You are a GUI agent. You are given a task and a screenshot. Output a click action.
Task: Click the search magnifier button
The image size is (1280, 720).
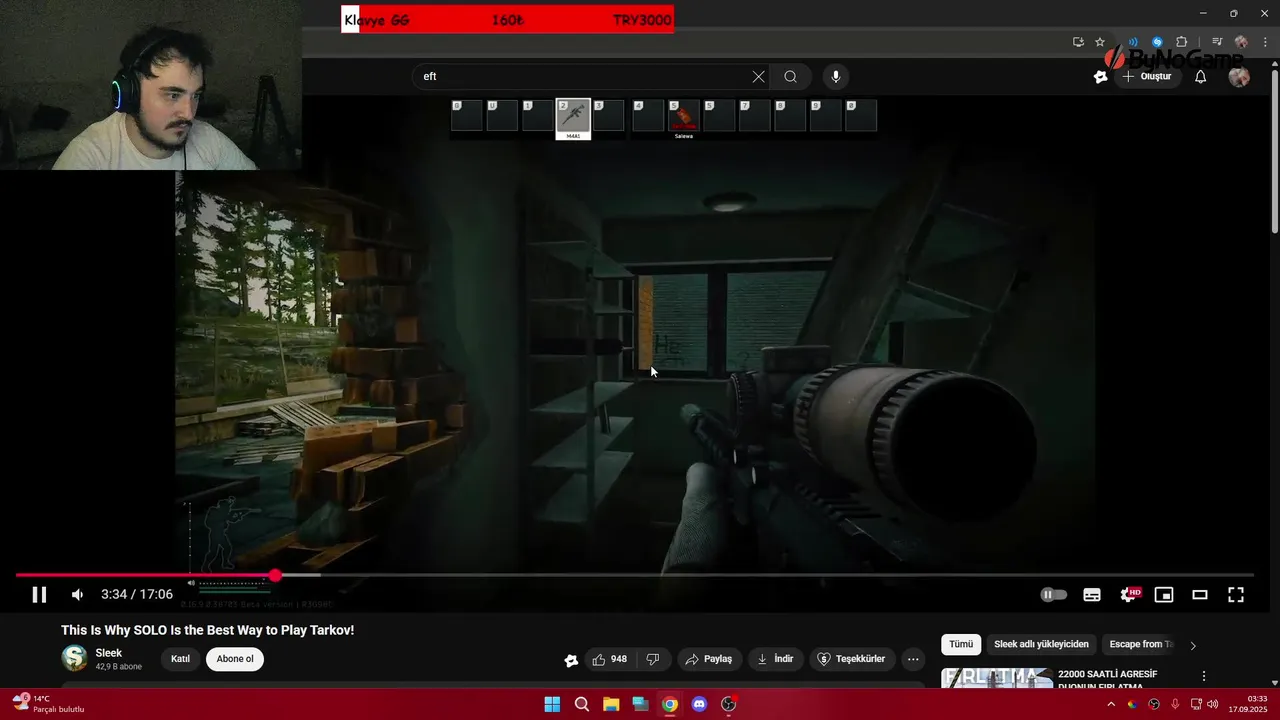[x=791, y=77]
